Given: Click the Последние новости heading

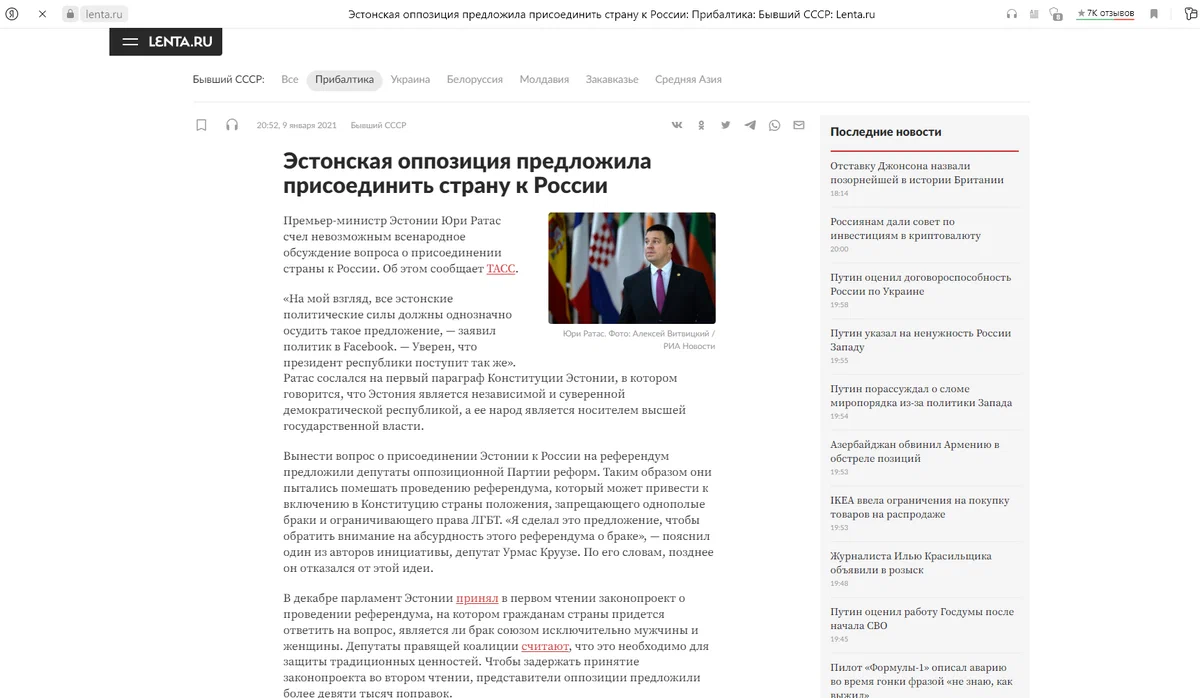Looking at the screenshot, I should (x=886, y=131).
